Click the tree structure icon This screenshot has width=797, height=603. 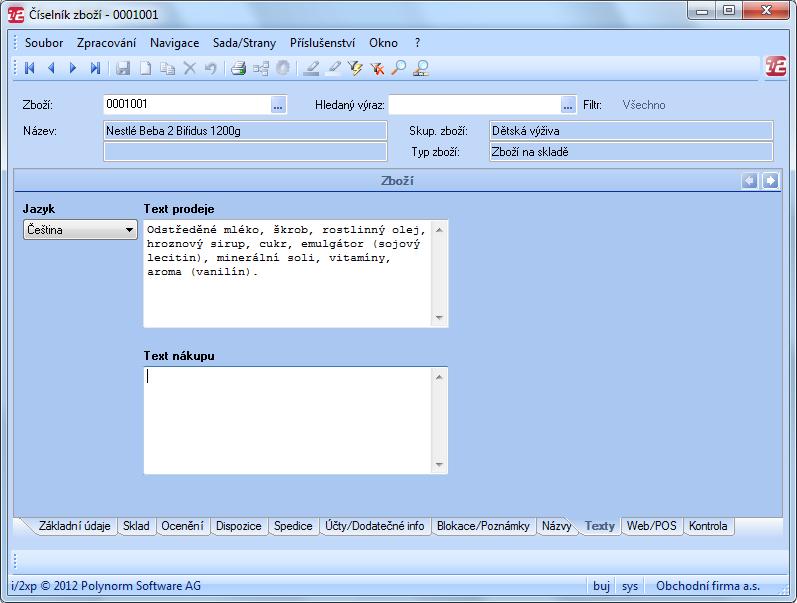[261, 68]
